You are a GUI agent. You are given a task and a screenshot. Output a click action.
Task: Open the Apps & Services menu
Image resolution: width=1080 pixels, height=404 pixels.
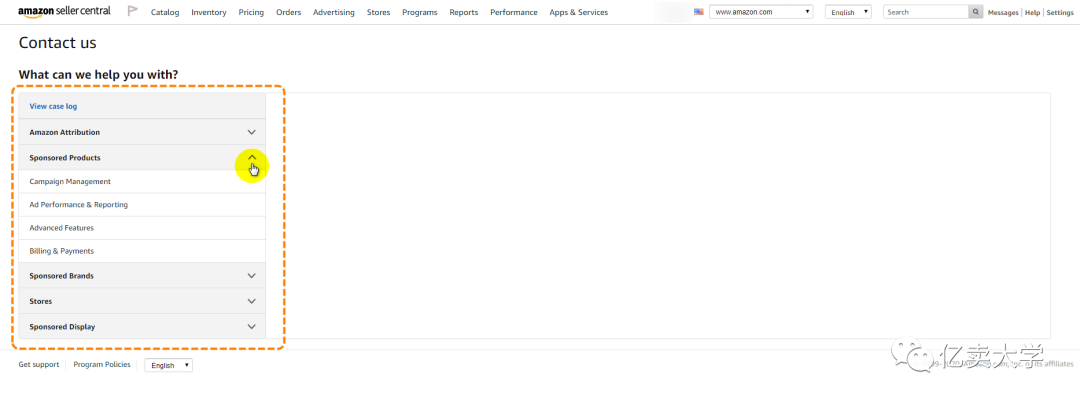click(579, 12)
